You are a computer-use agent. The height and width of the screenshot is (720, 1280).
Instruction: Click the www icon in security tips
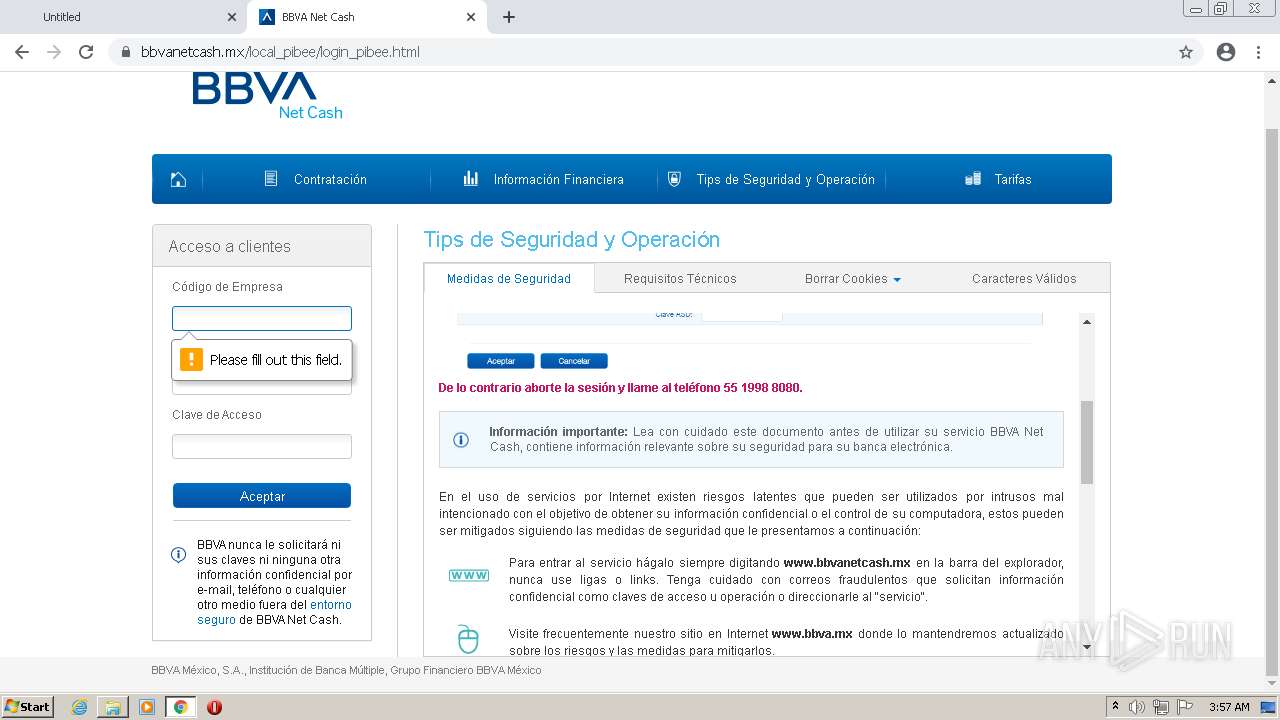468,575
